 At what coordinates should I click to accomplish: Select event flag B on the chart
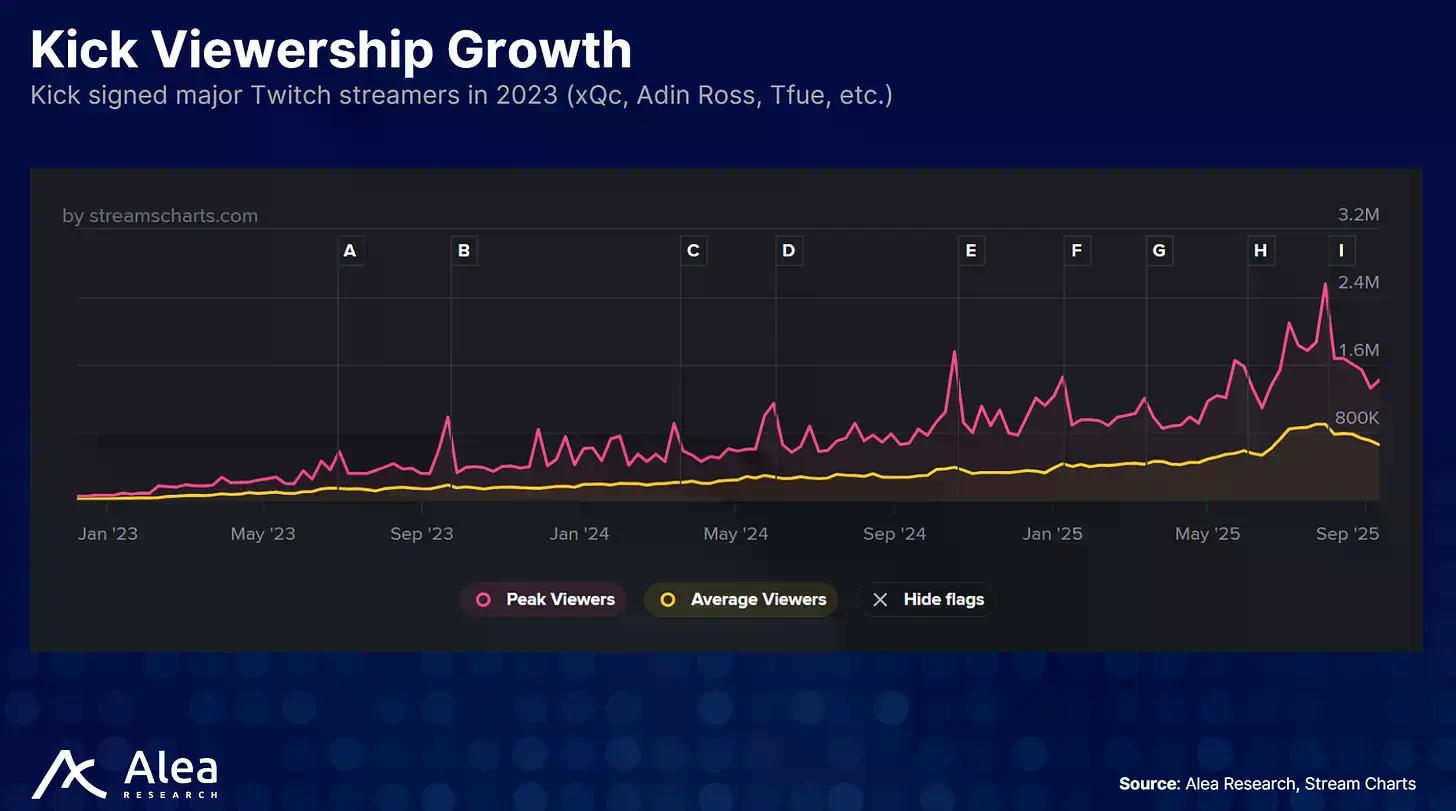[463, 251]
